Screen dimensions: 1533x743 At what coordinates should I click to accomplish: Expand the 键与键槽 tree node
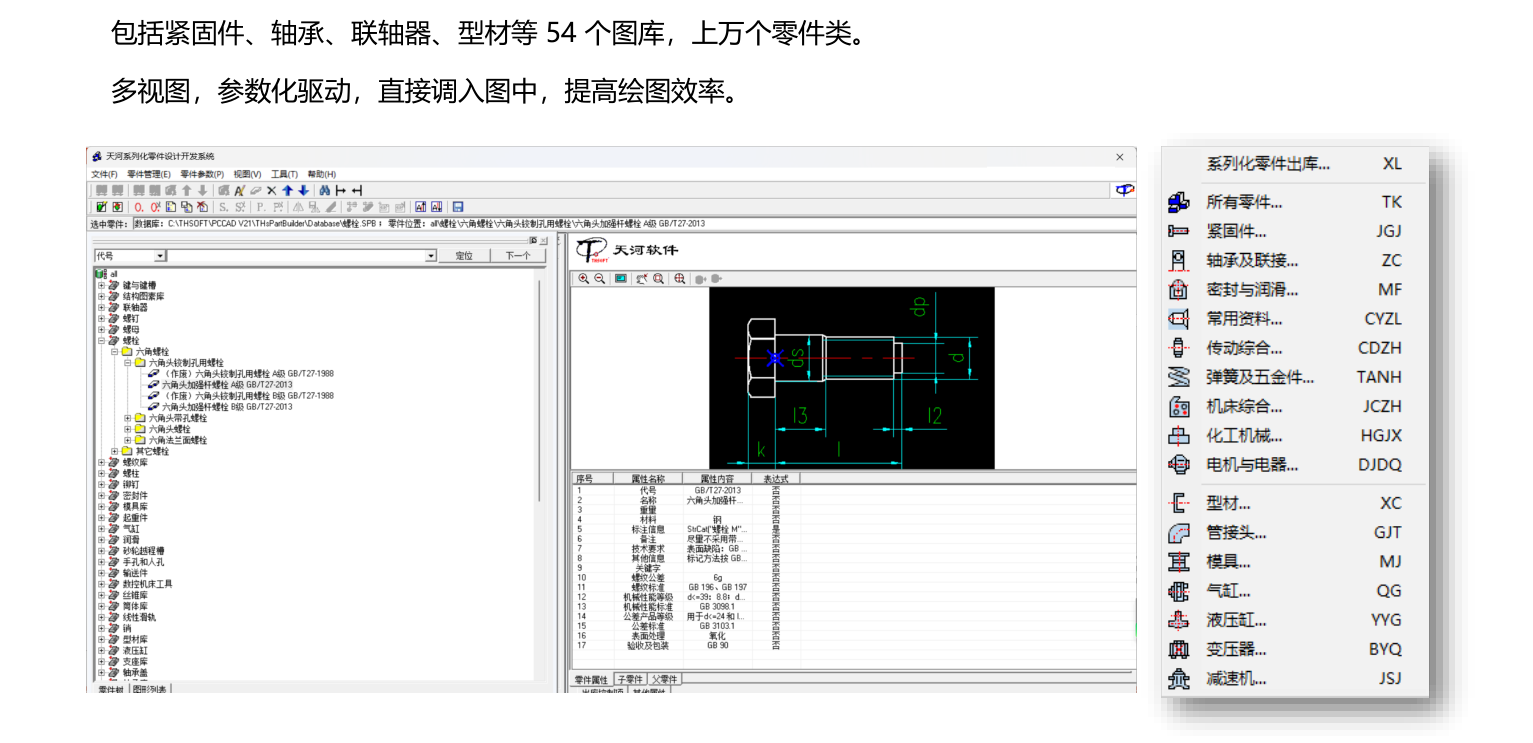[101, 285]
